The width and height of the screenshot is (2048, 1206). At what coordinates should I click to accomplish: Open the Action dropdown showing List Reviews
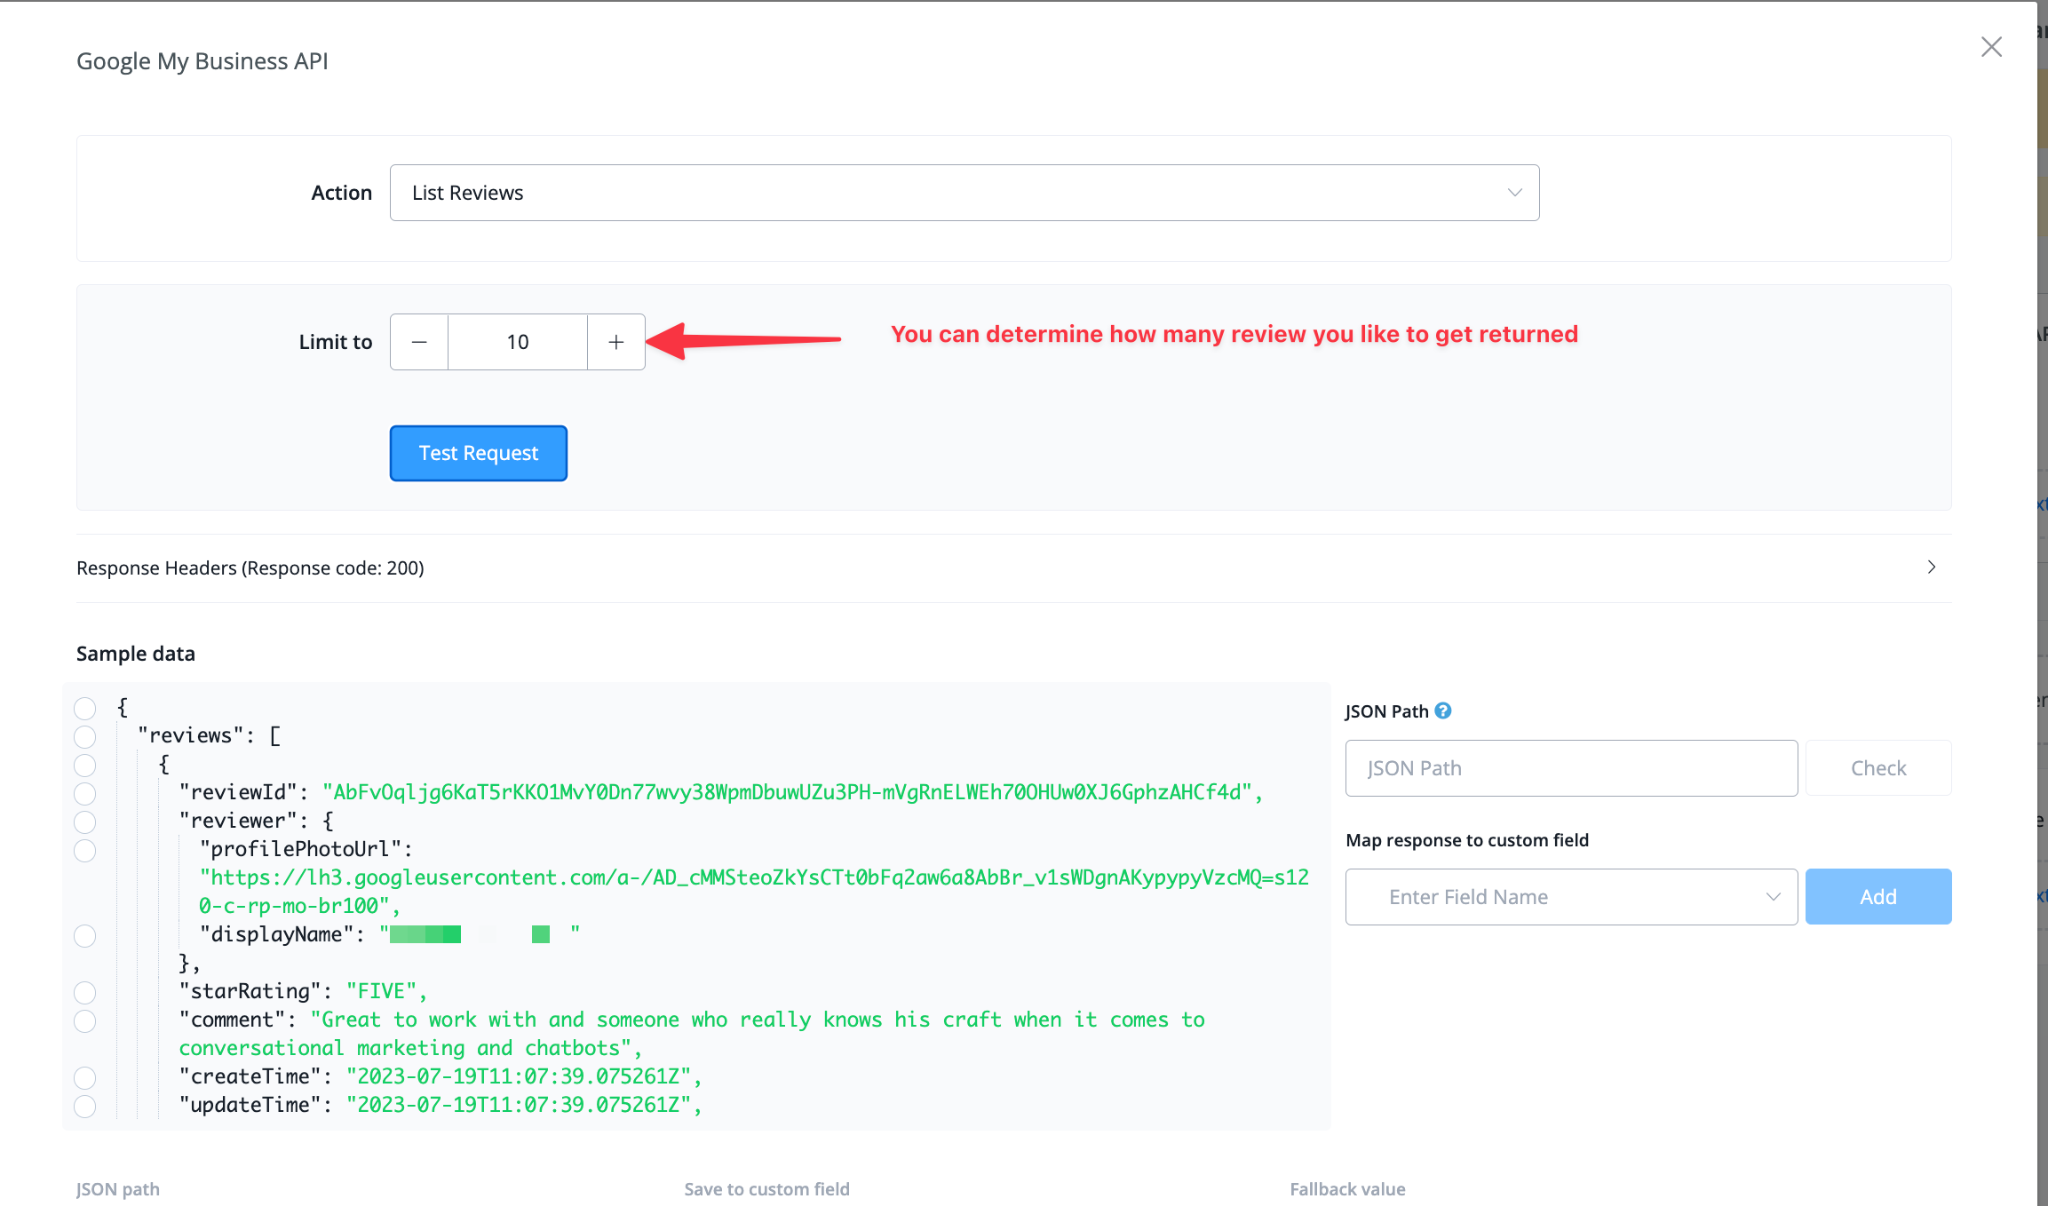click(x=964, y=193)
